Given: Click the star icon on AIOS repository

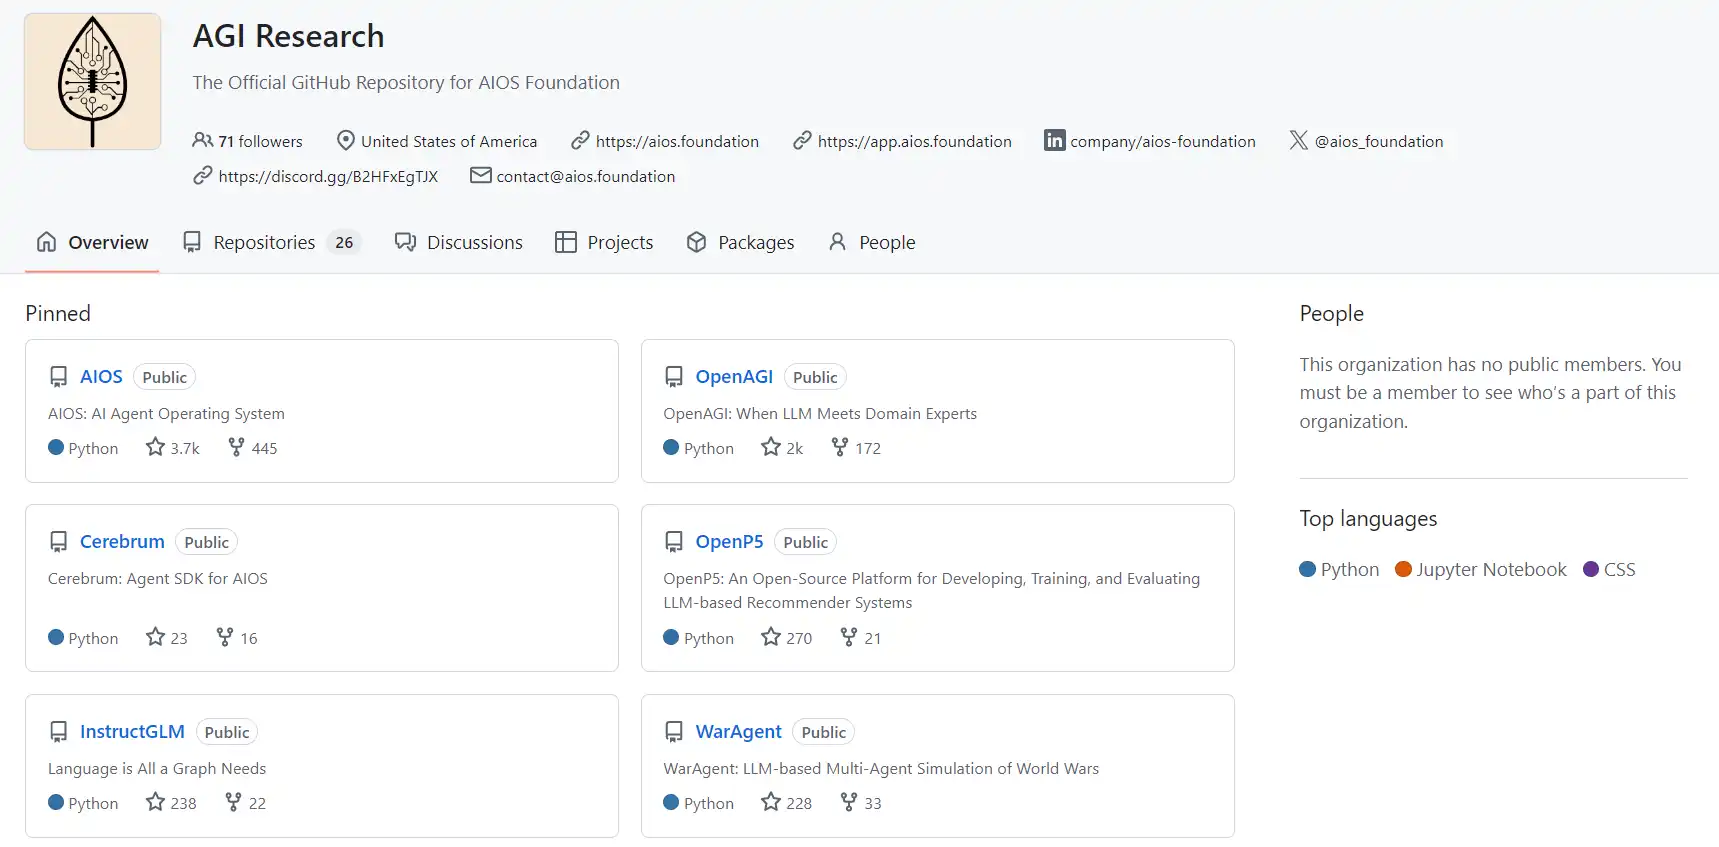Looking at the screenshot, I should point(155,447).
